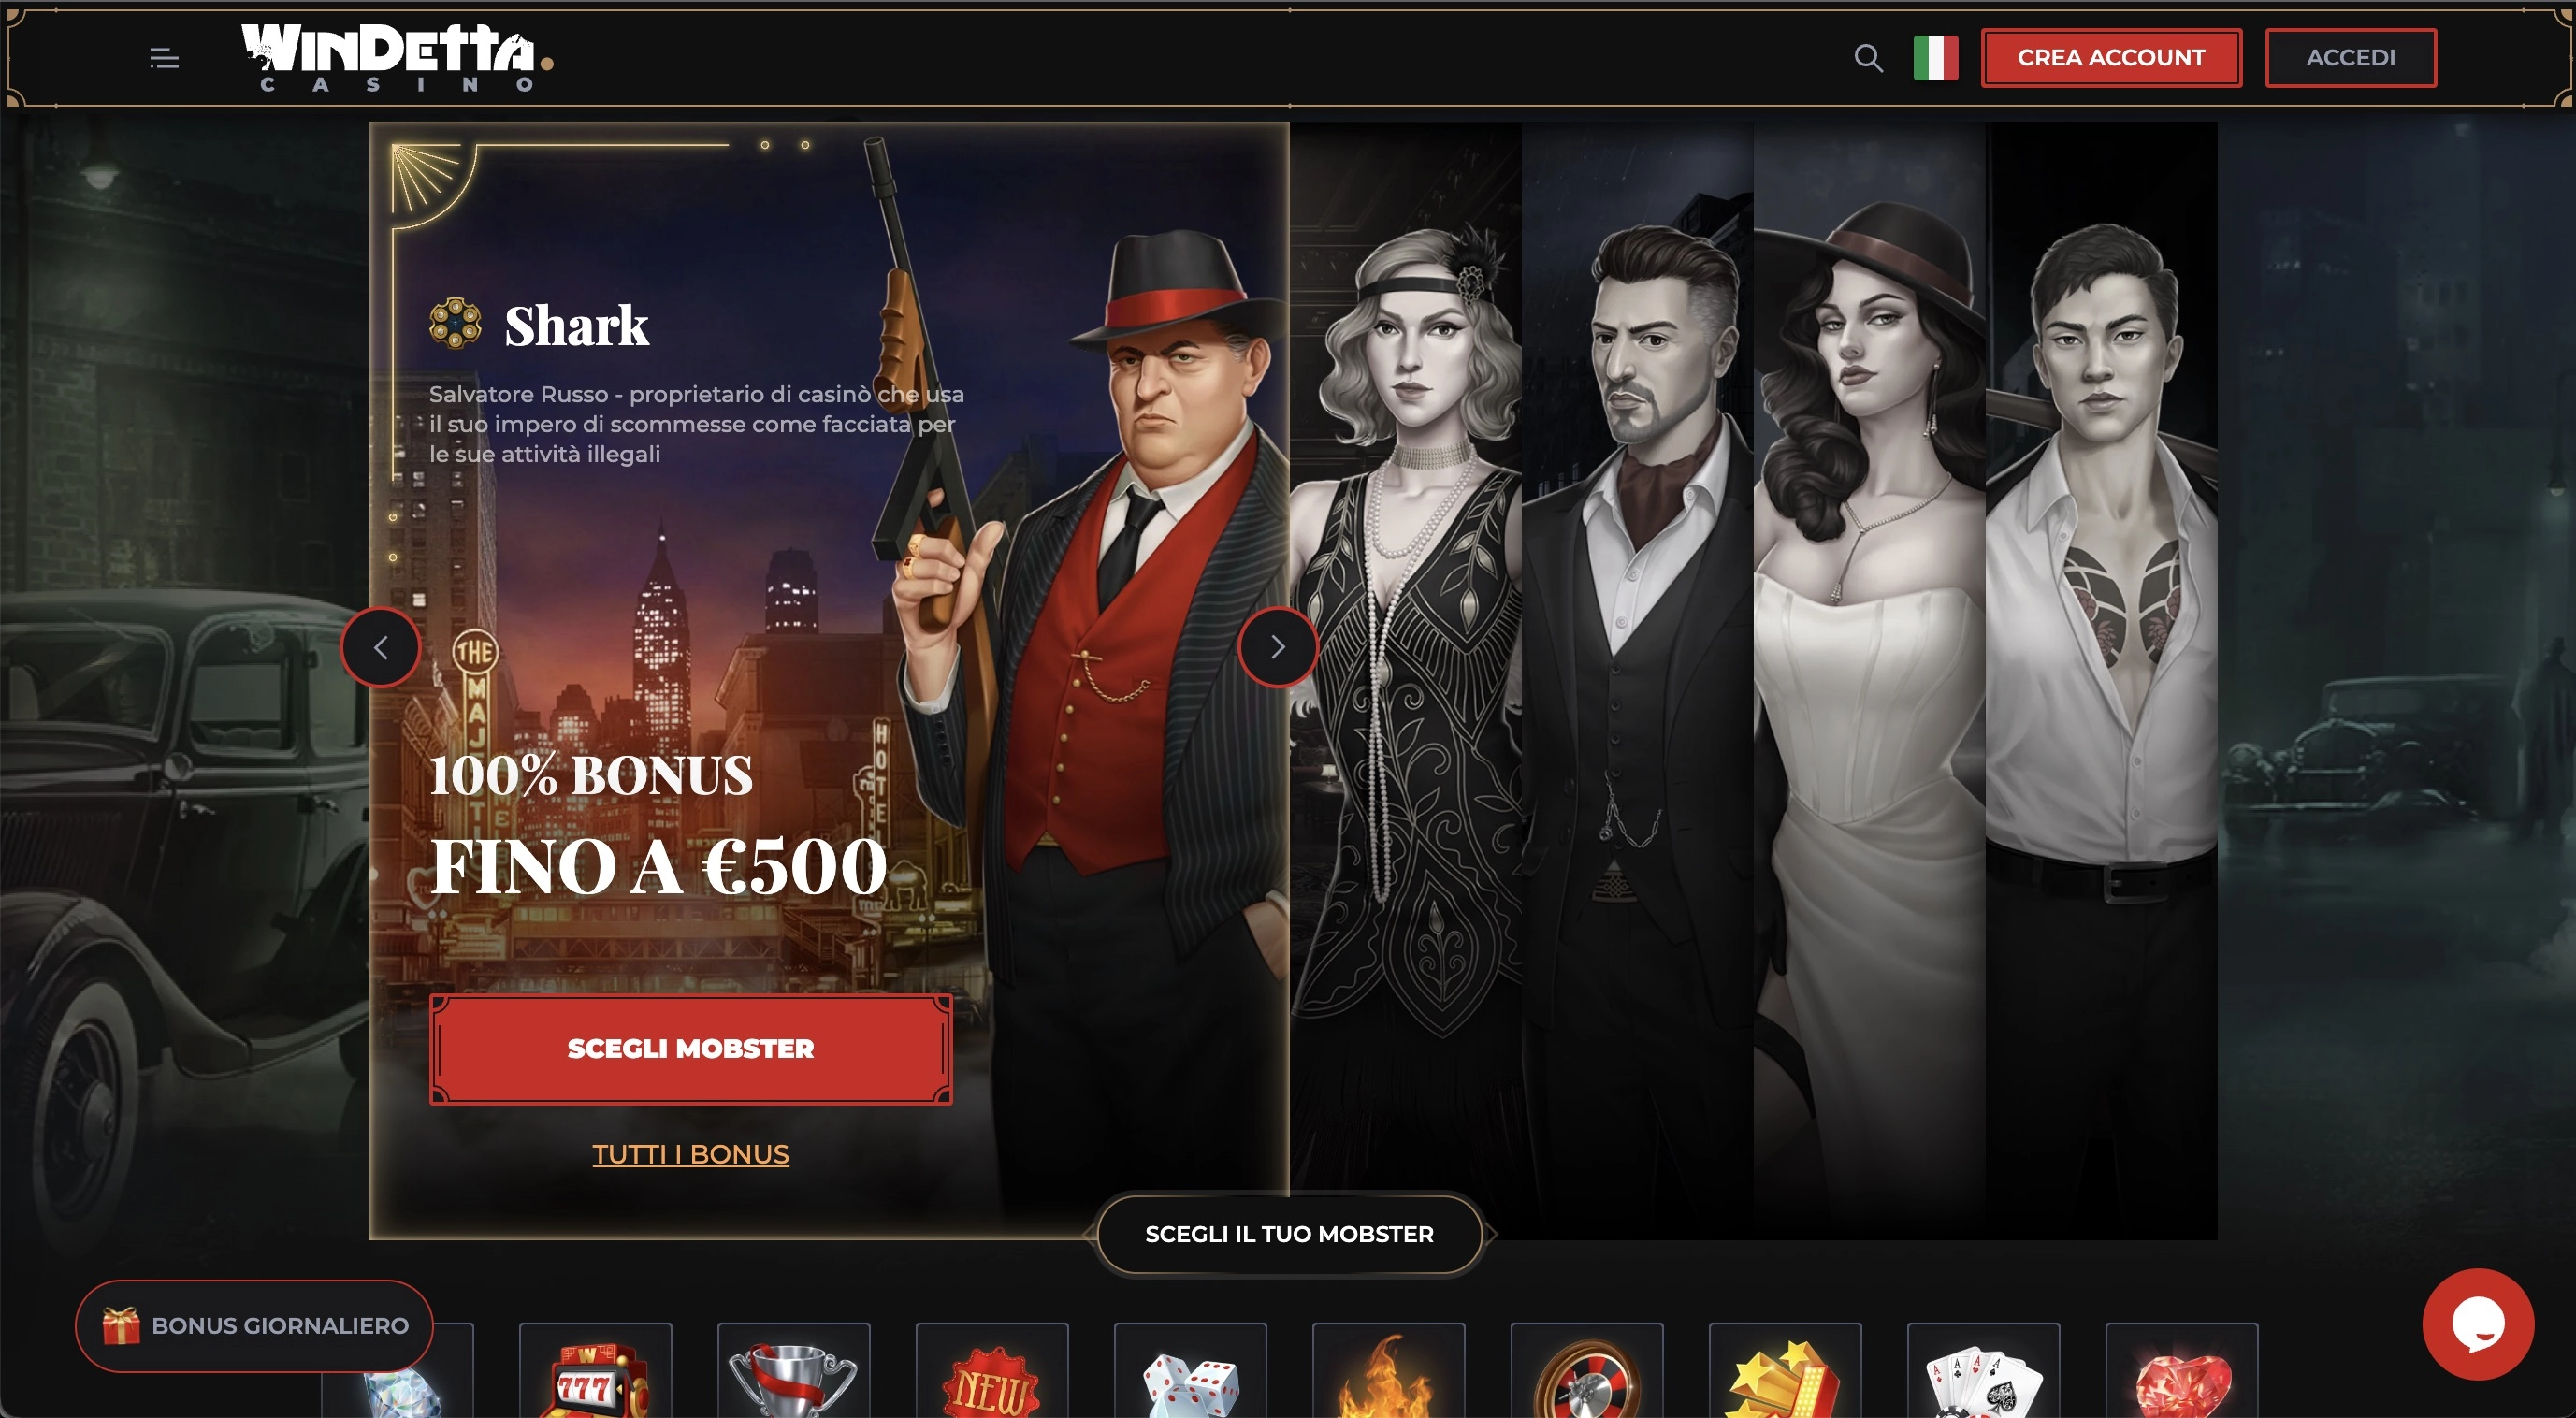This screenshot has height=1418, width=2576.
Task: Go to previous mobster with left arrow
Action: point(380,648)
